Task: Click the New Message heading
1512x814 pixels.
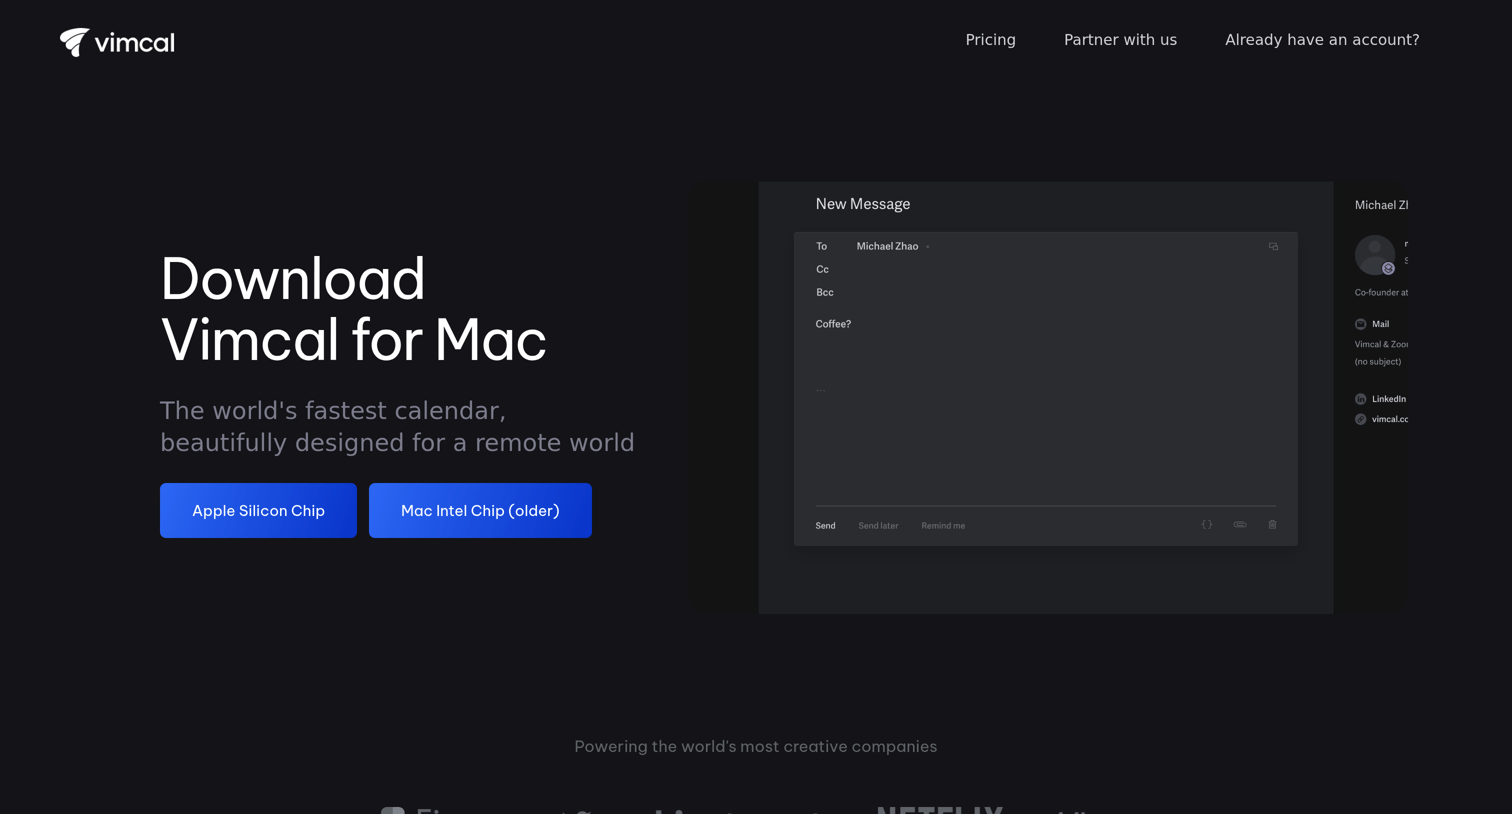Action: click(863, 204)
